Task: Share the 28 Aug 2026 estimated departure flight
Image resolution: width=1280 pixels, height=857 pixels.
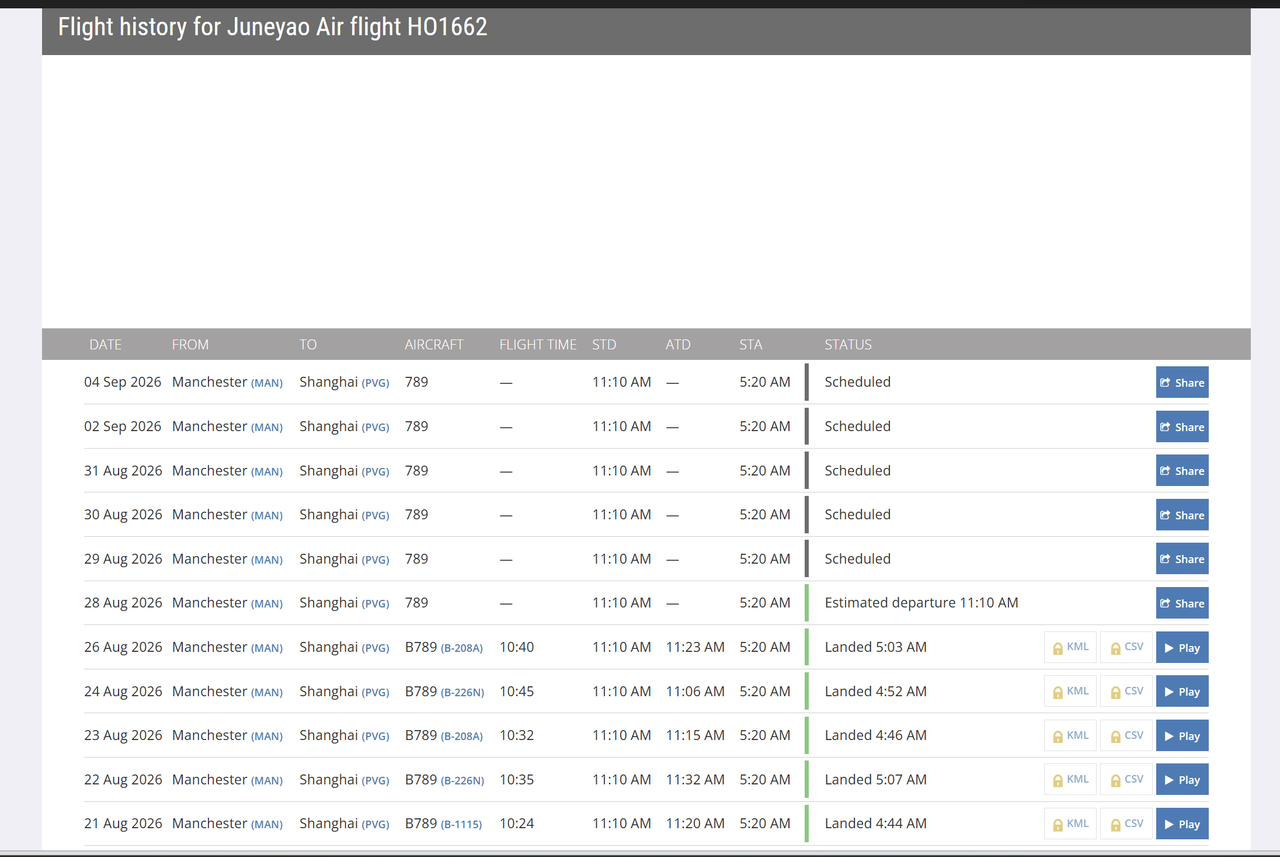Action: (x=1182, y=603)
